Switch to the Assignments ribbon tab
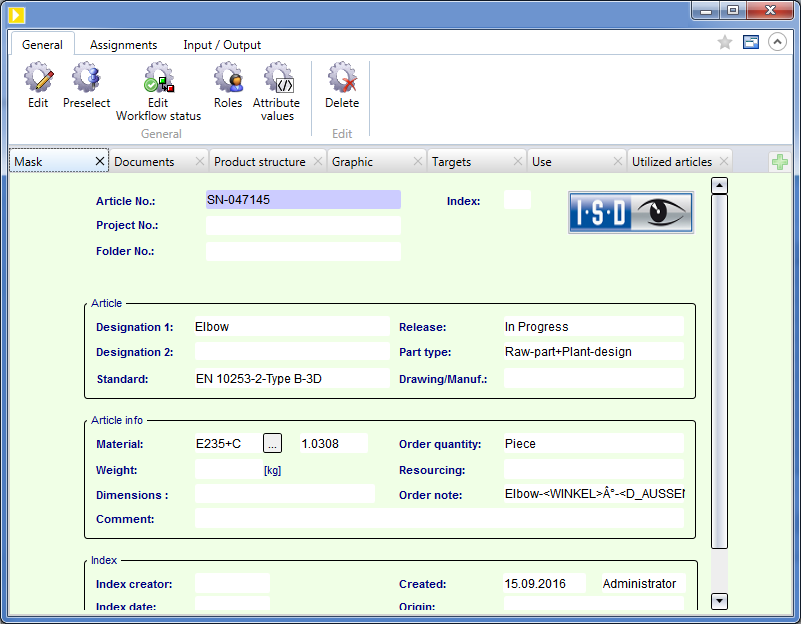This screenshot has height=624, width=801. click(123, 45)
